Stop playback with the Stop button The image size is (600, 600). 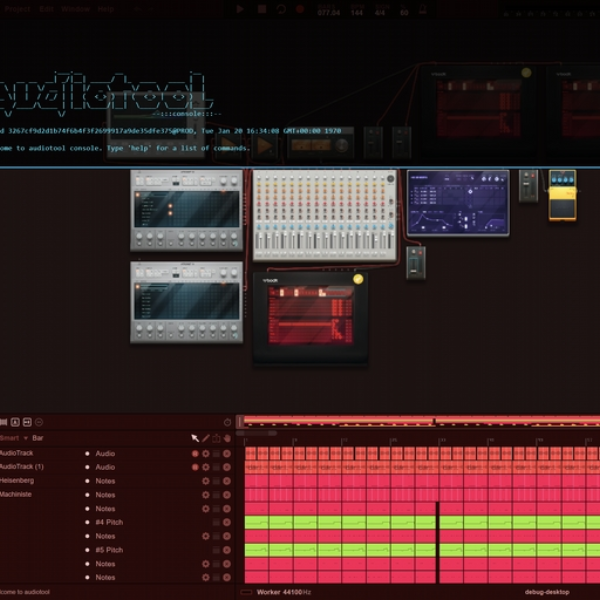(x=262, y=9)
